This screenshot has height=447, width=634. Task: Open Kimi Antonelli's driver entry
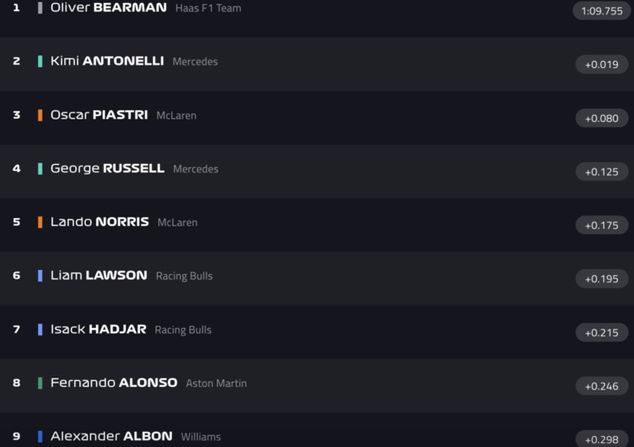coord(107,61)
